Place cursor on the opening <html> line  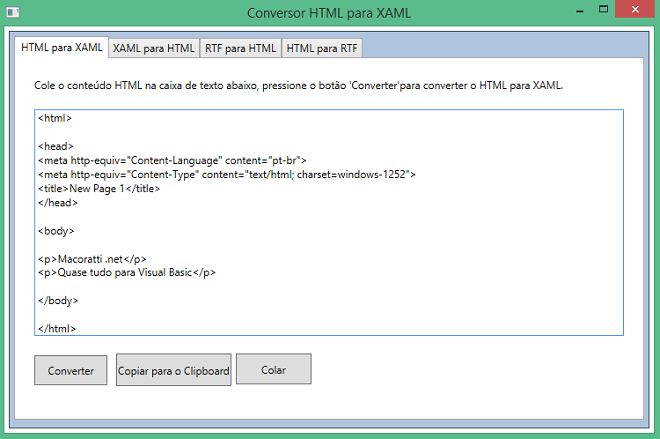click(55, 118)
